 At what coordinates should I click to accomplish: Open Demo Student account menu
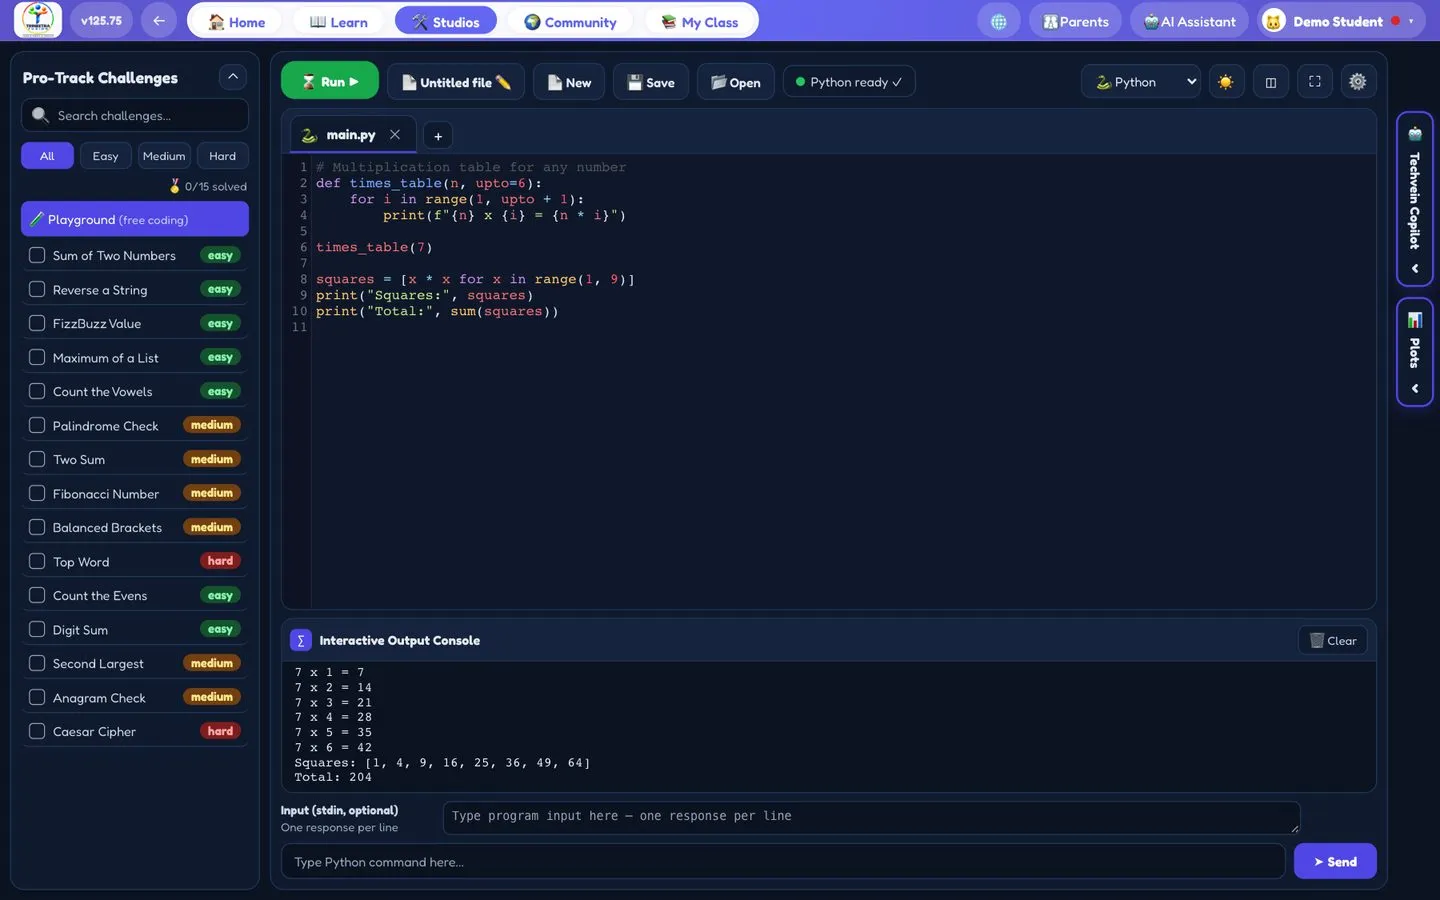point(1340,21)
